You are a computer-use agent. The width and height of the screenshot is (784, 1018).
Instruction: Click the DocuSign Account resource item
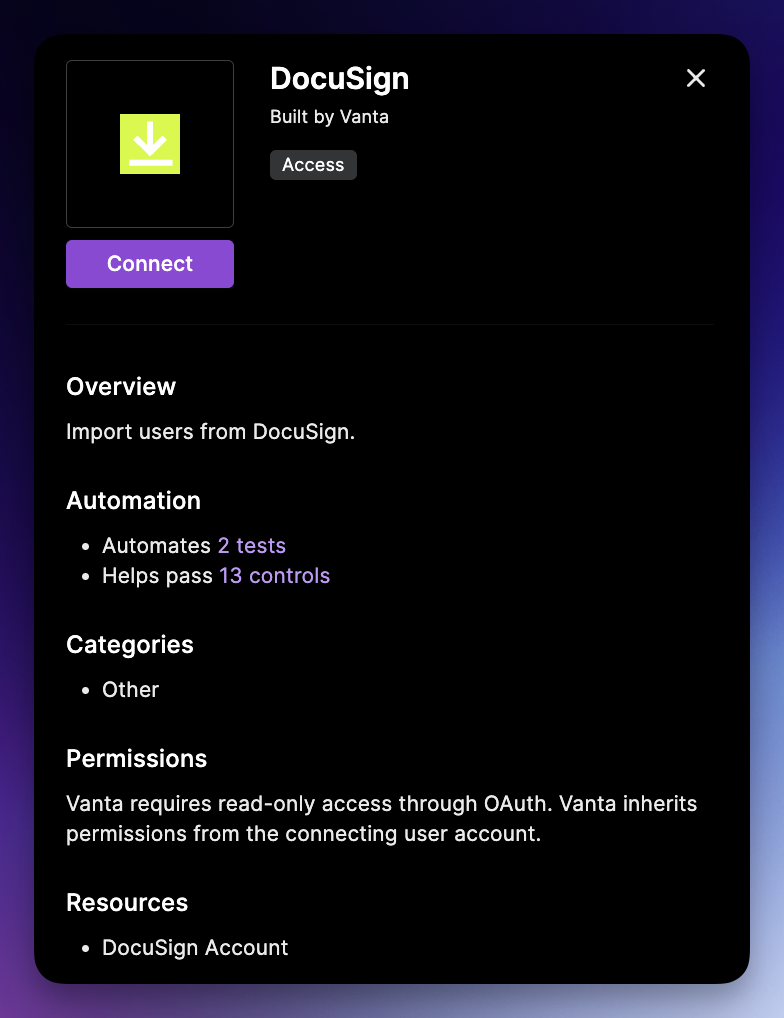195,948
